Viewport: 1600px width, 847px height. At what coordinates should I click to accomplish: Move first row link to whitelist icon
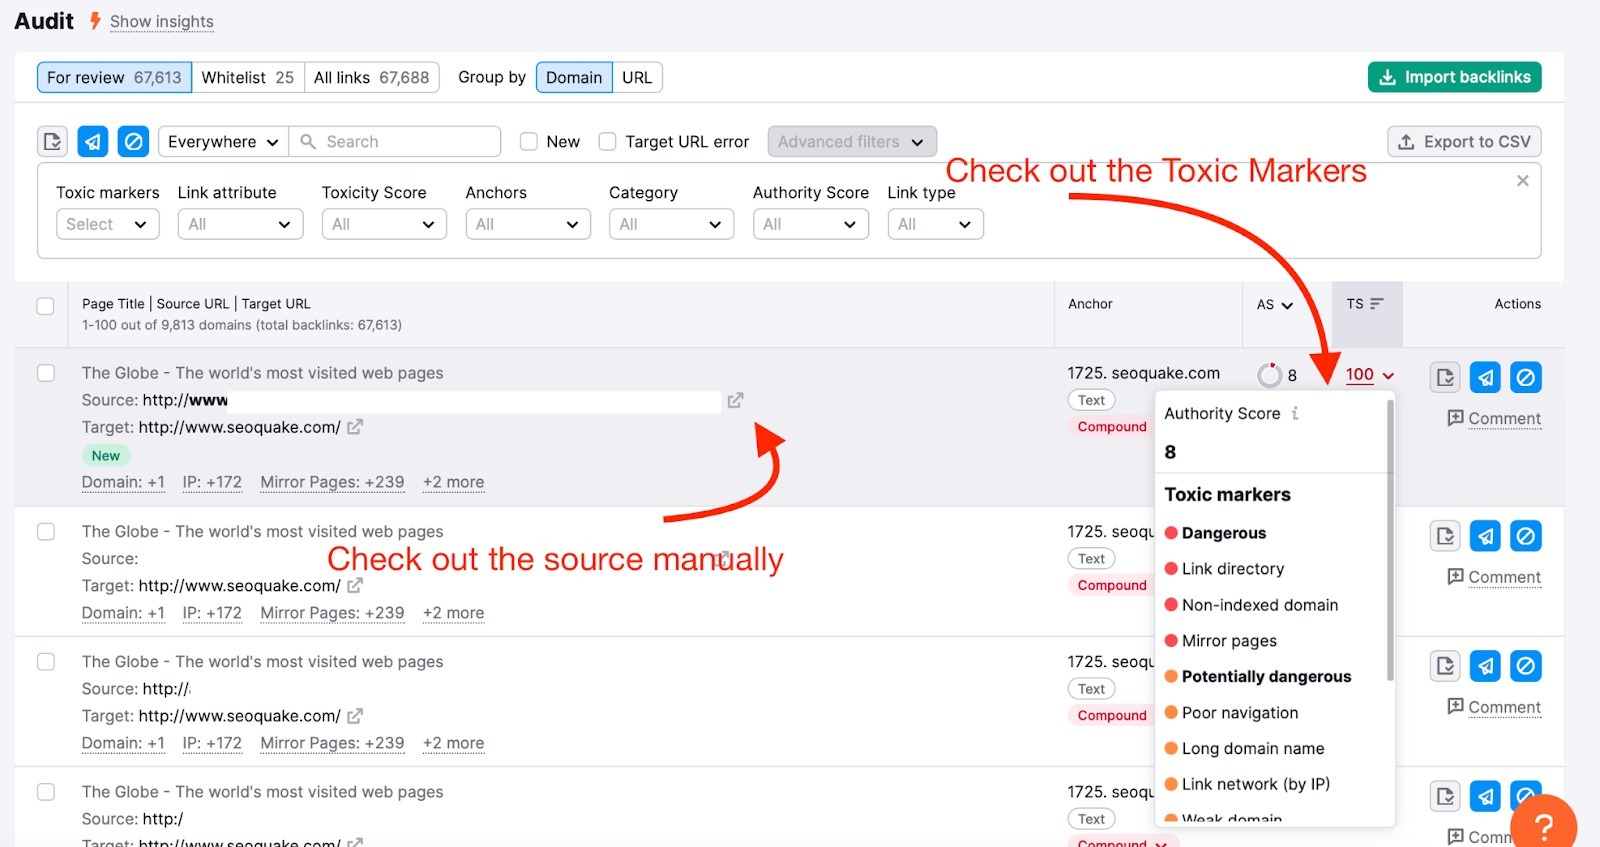click(1446, 377)
